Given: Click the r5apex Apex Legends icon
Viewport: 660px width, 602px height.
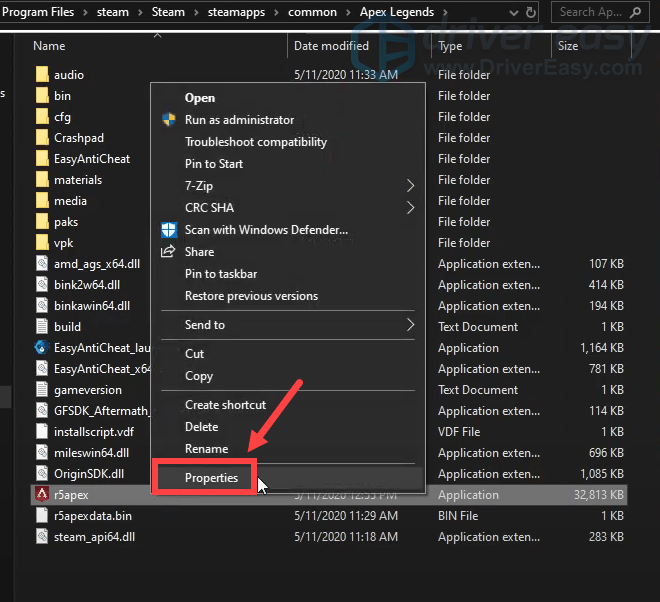Looking at the screenshot, I should 42,495.
